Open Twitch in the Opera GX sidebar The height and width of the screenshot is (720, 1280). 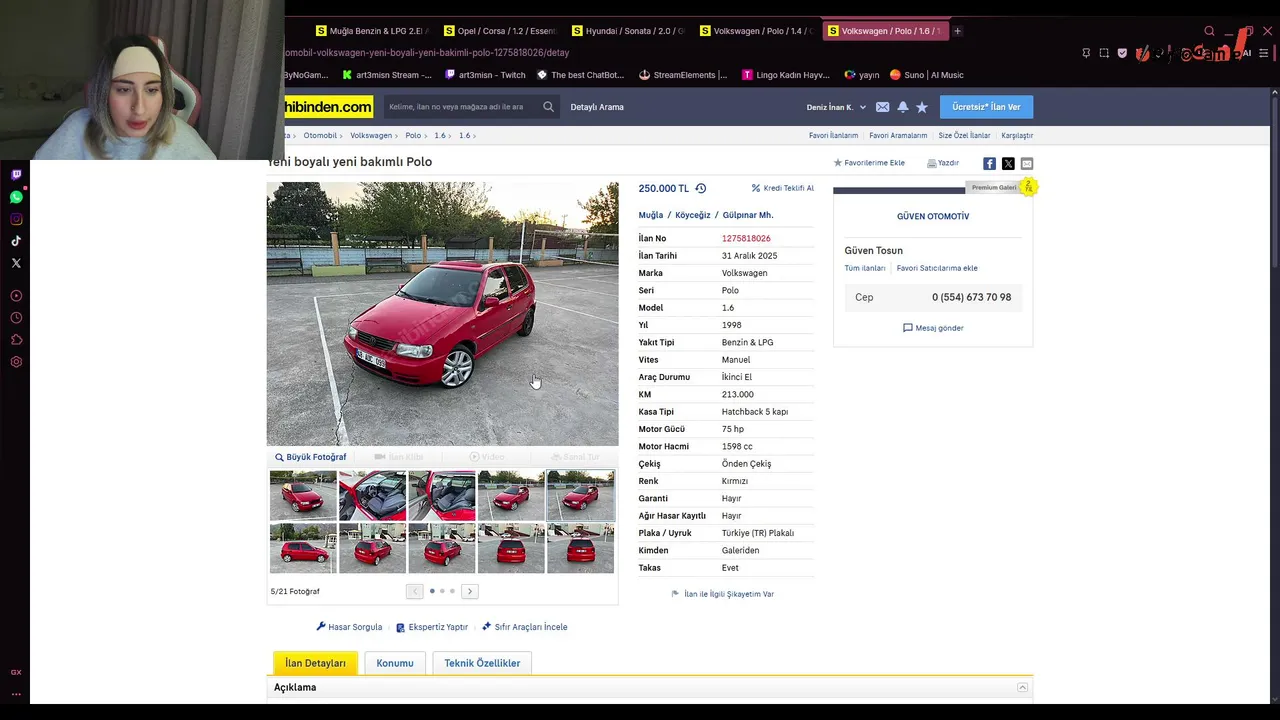[16, 175]
